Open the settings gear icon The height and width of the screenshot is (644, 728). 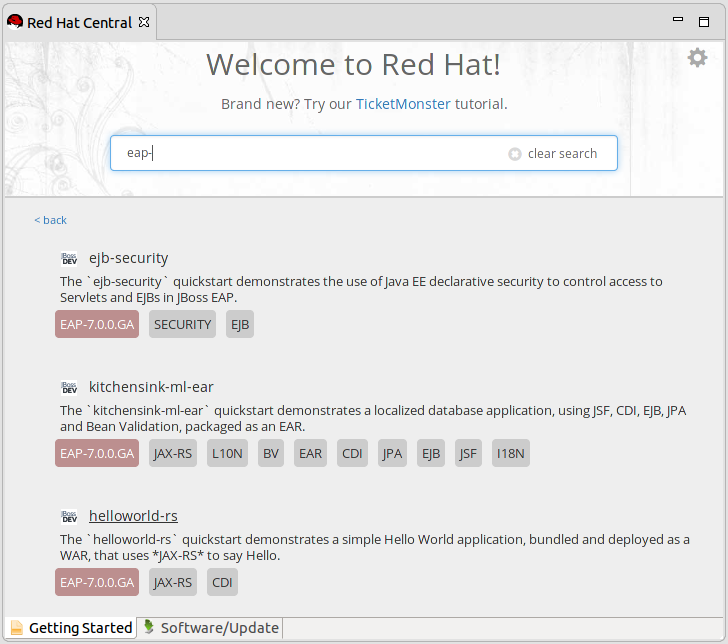tap(697, 58)
